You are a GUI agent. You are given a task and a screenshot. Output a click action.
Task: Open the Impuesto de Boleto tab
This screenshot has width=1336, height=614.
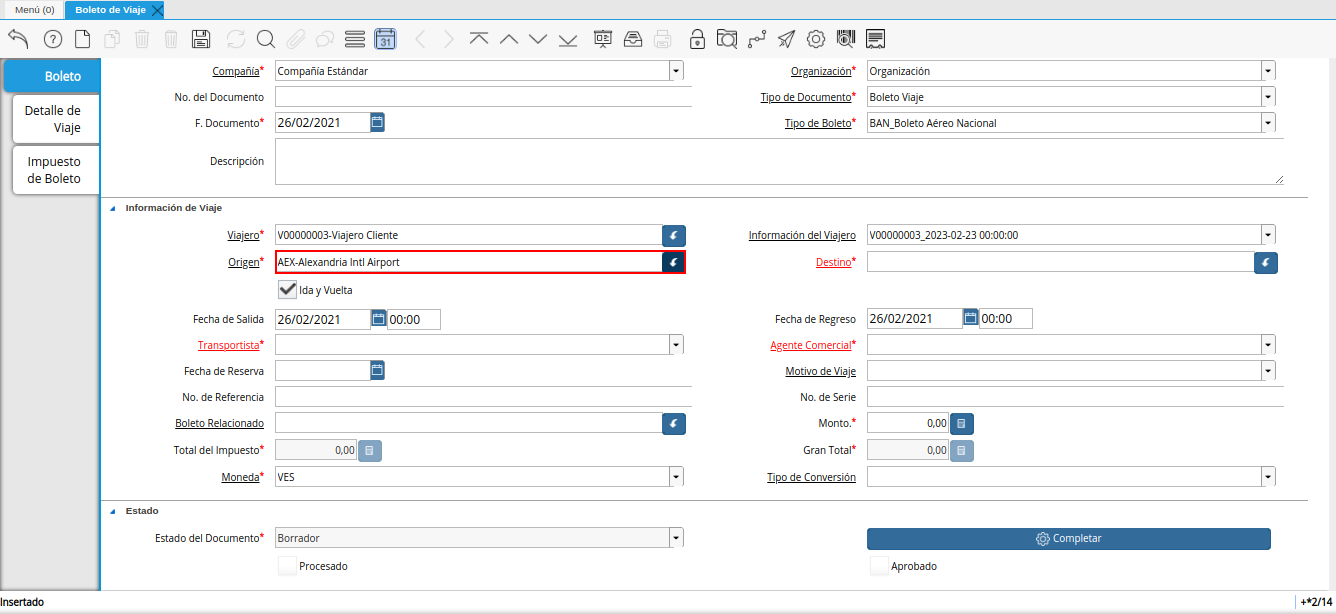(54, 170)
